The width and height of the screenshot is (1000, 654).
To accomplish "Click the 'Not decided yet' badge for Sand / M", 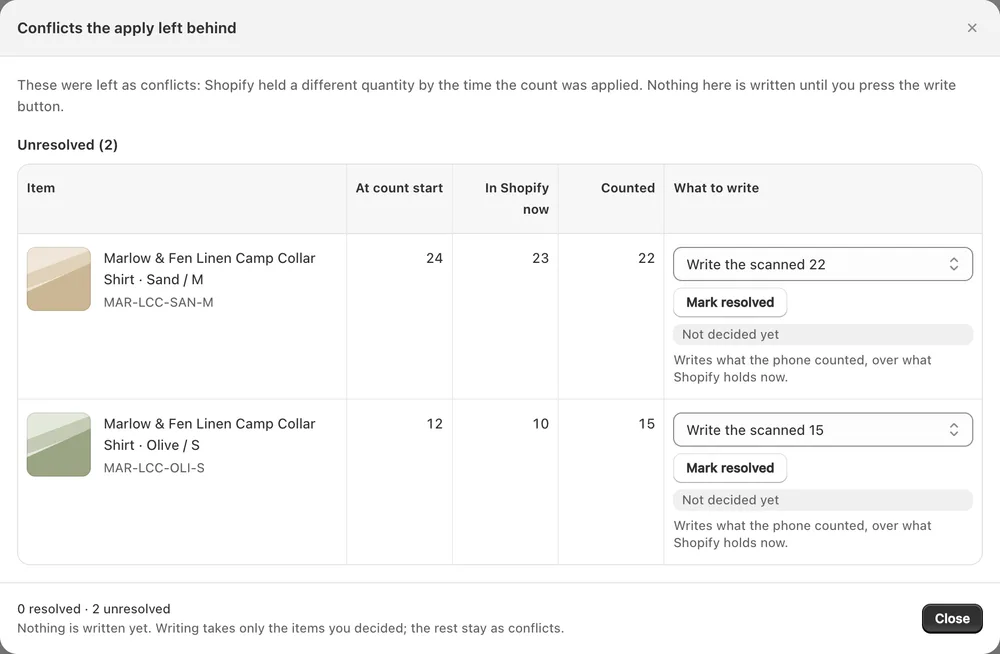I will coord(823,334).
